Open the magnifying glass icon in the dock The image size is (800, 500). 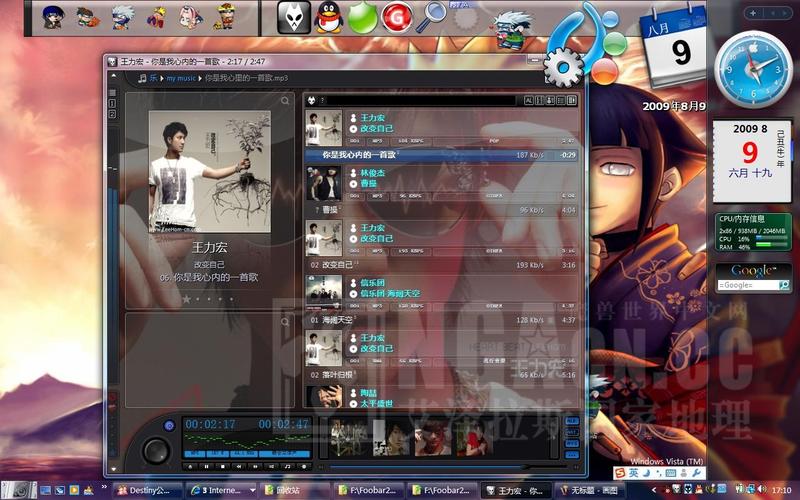point(431,17)
